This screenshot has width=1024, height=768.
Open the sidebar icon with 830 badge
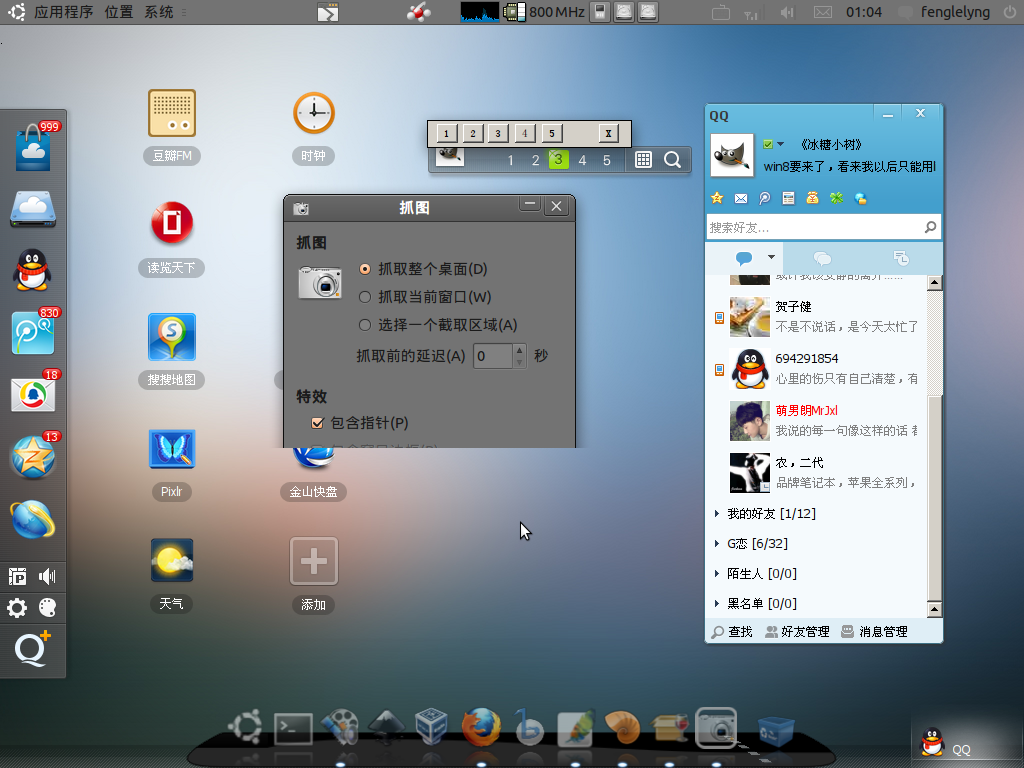point(33,331)
